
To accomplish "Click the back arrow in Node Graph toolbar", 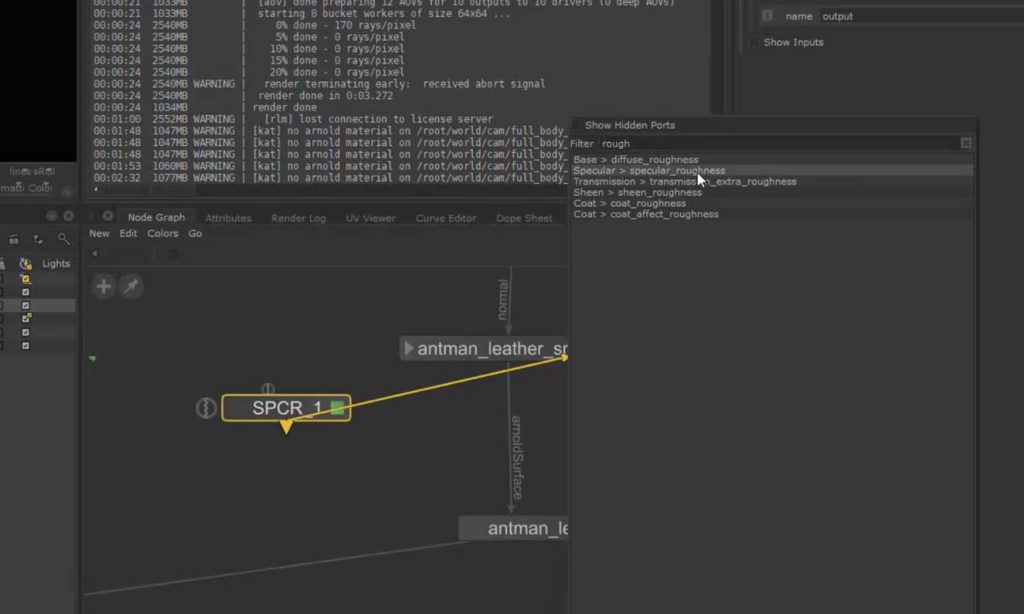I will [x=95, y=254].
